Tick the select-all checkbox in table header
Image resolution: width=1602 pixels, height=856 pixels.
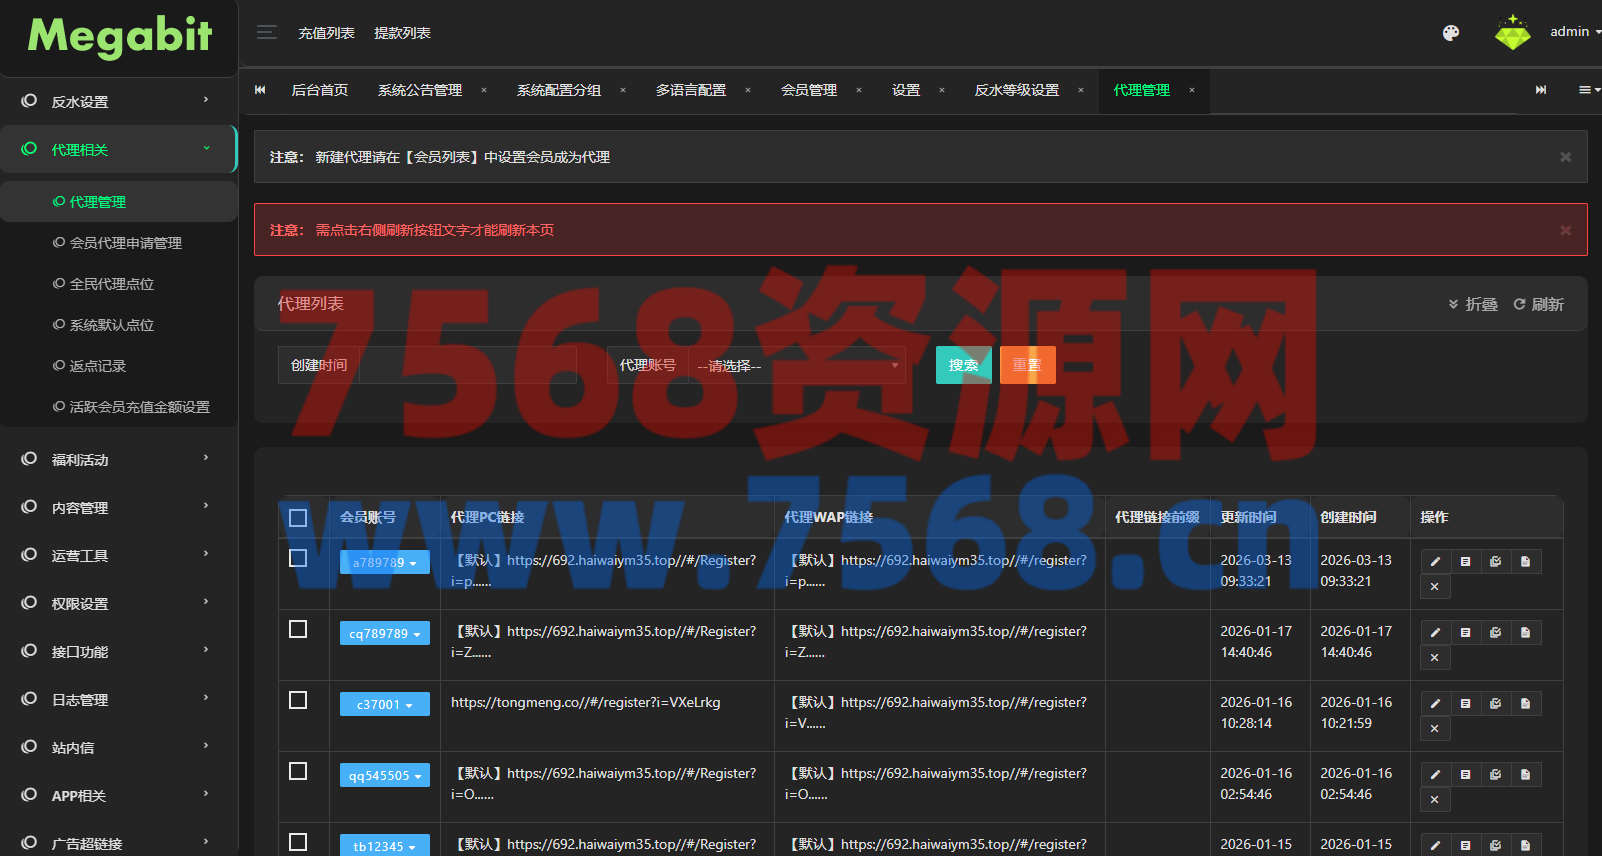pos(298,518)
